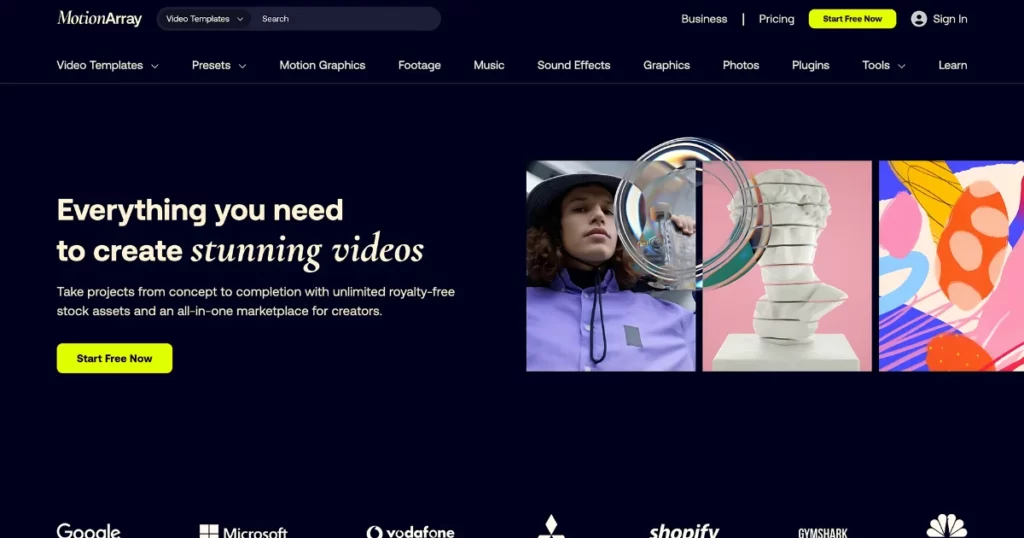Open the Footage section
The image size is (1024, 538).
click(419, 65)
